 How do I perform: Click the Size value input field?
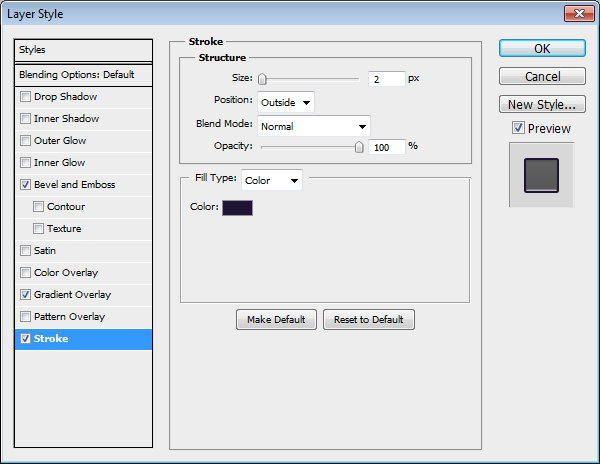[x=386, y=79]
